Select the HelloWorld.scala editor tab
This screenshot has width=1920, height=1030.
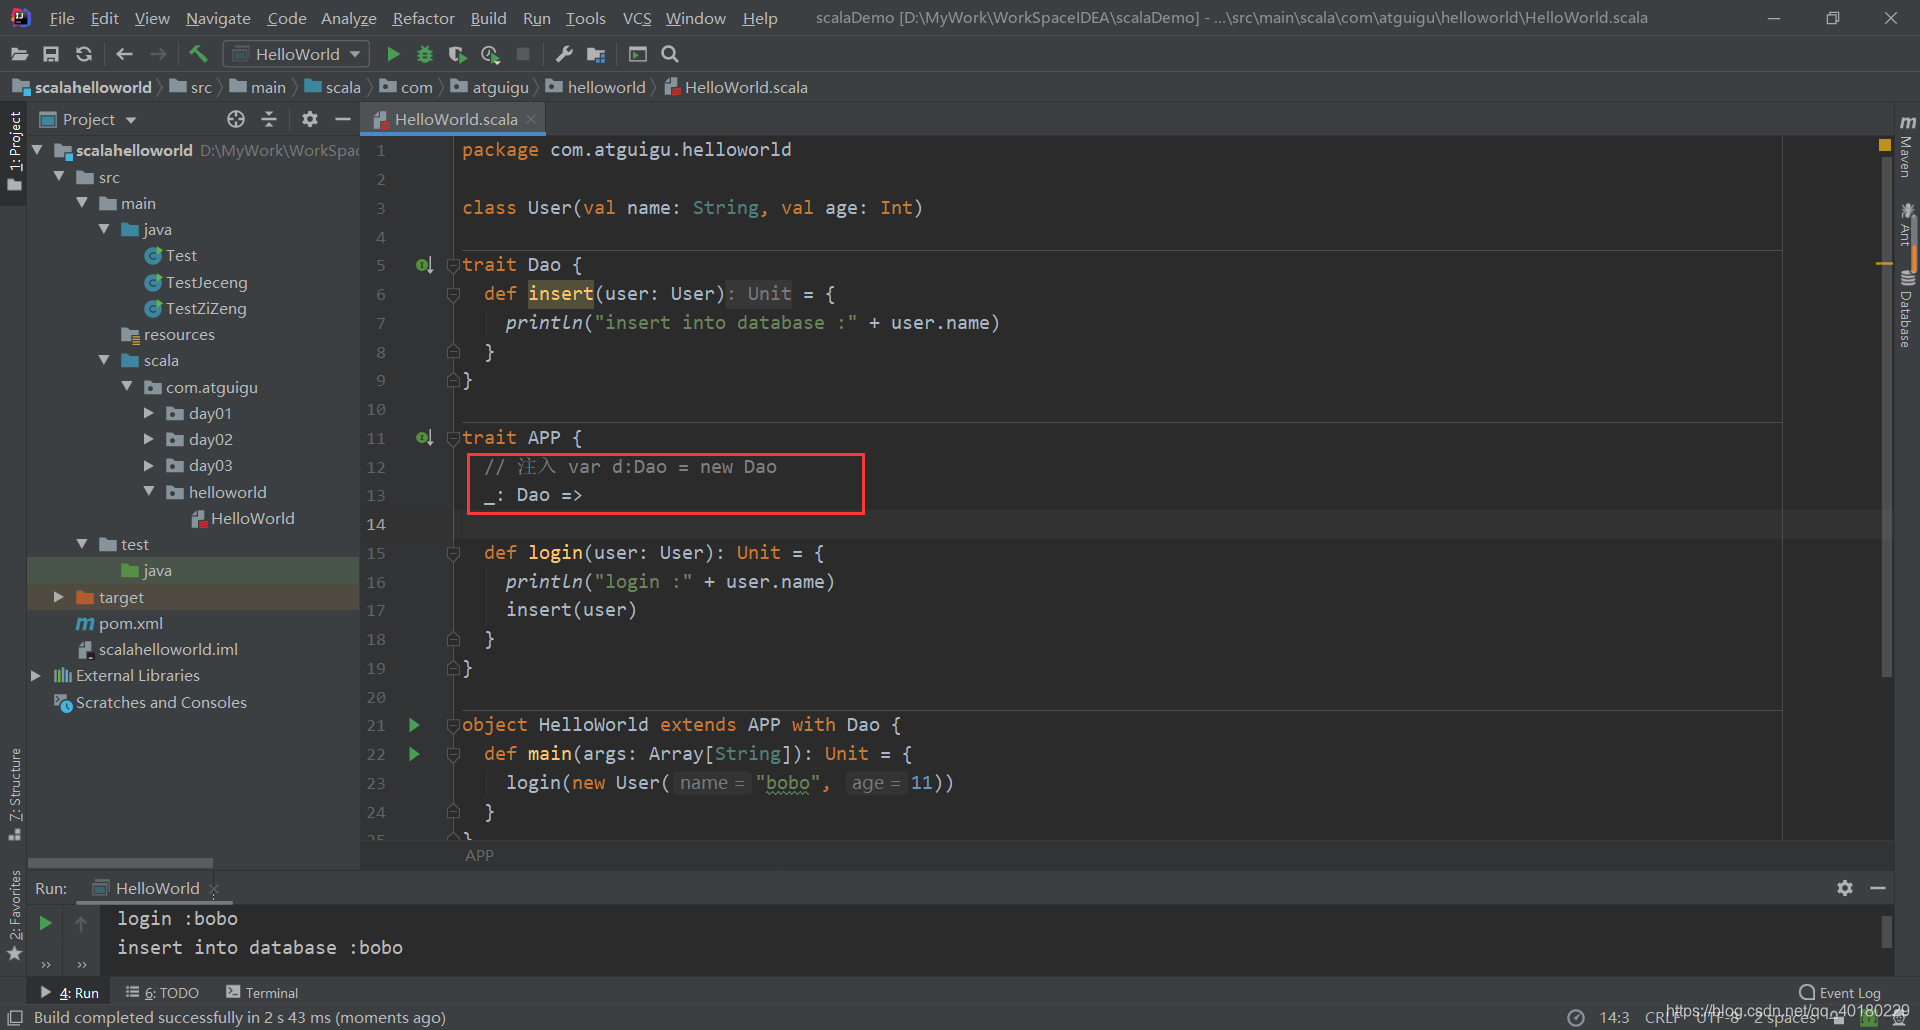[455, 119]
